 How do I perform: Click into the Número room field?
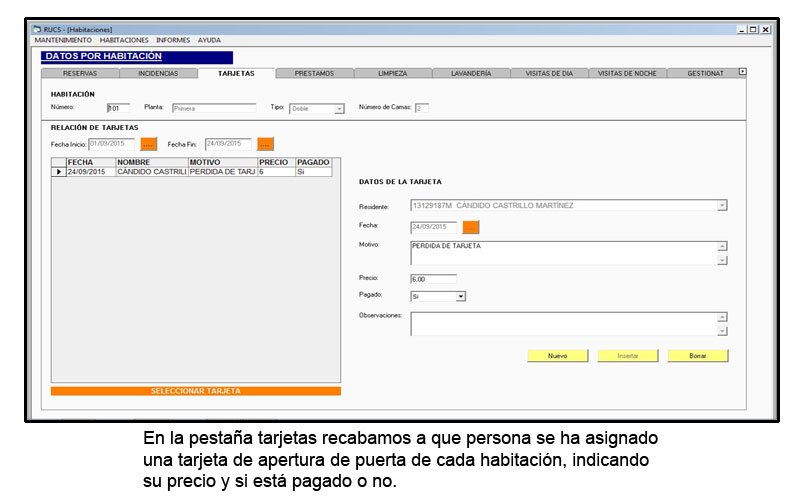click(118, 108)
